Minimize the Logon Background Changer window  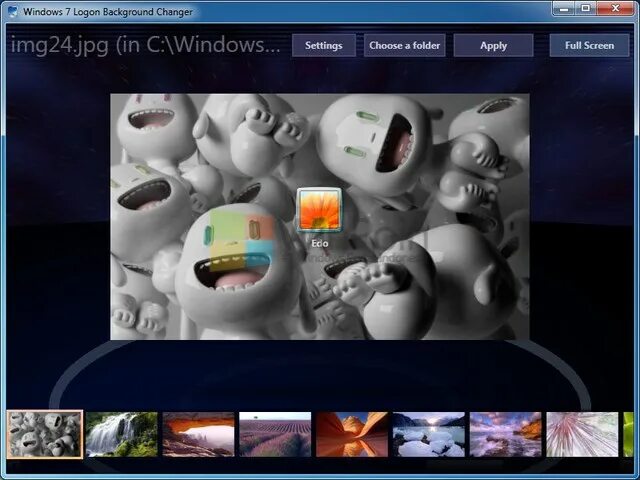coord(564,8)
